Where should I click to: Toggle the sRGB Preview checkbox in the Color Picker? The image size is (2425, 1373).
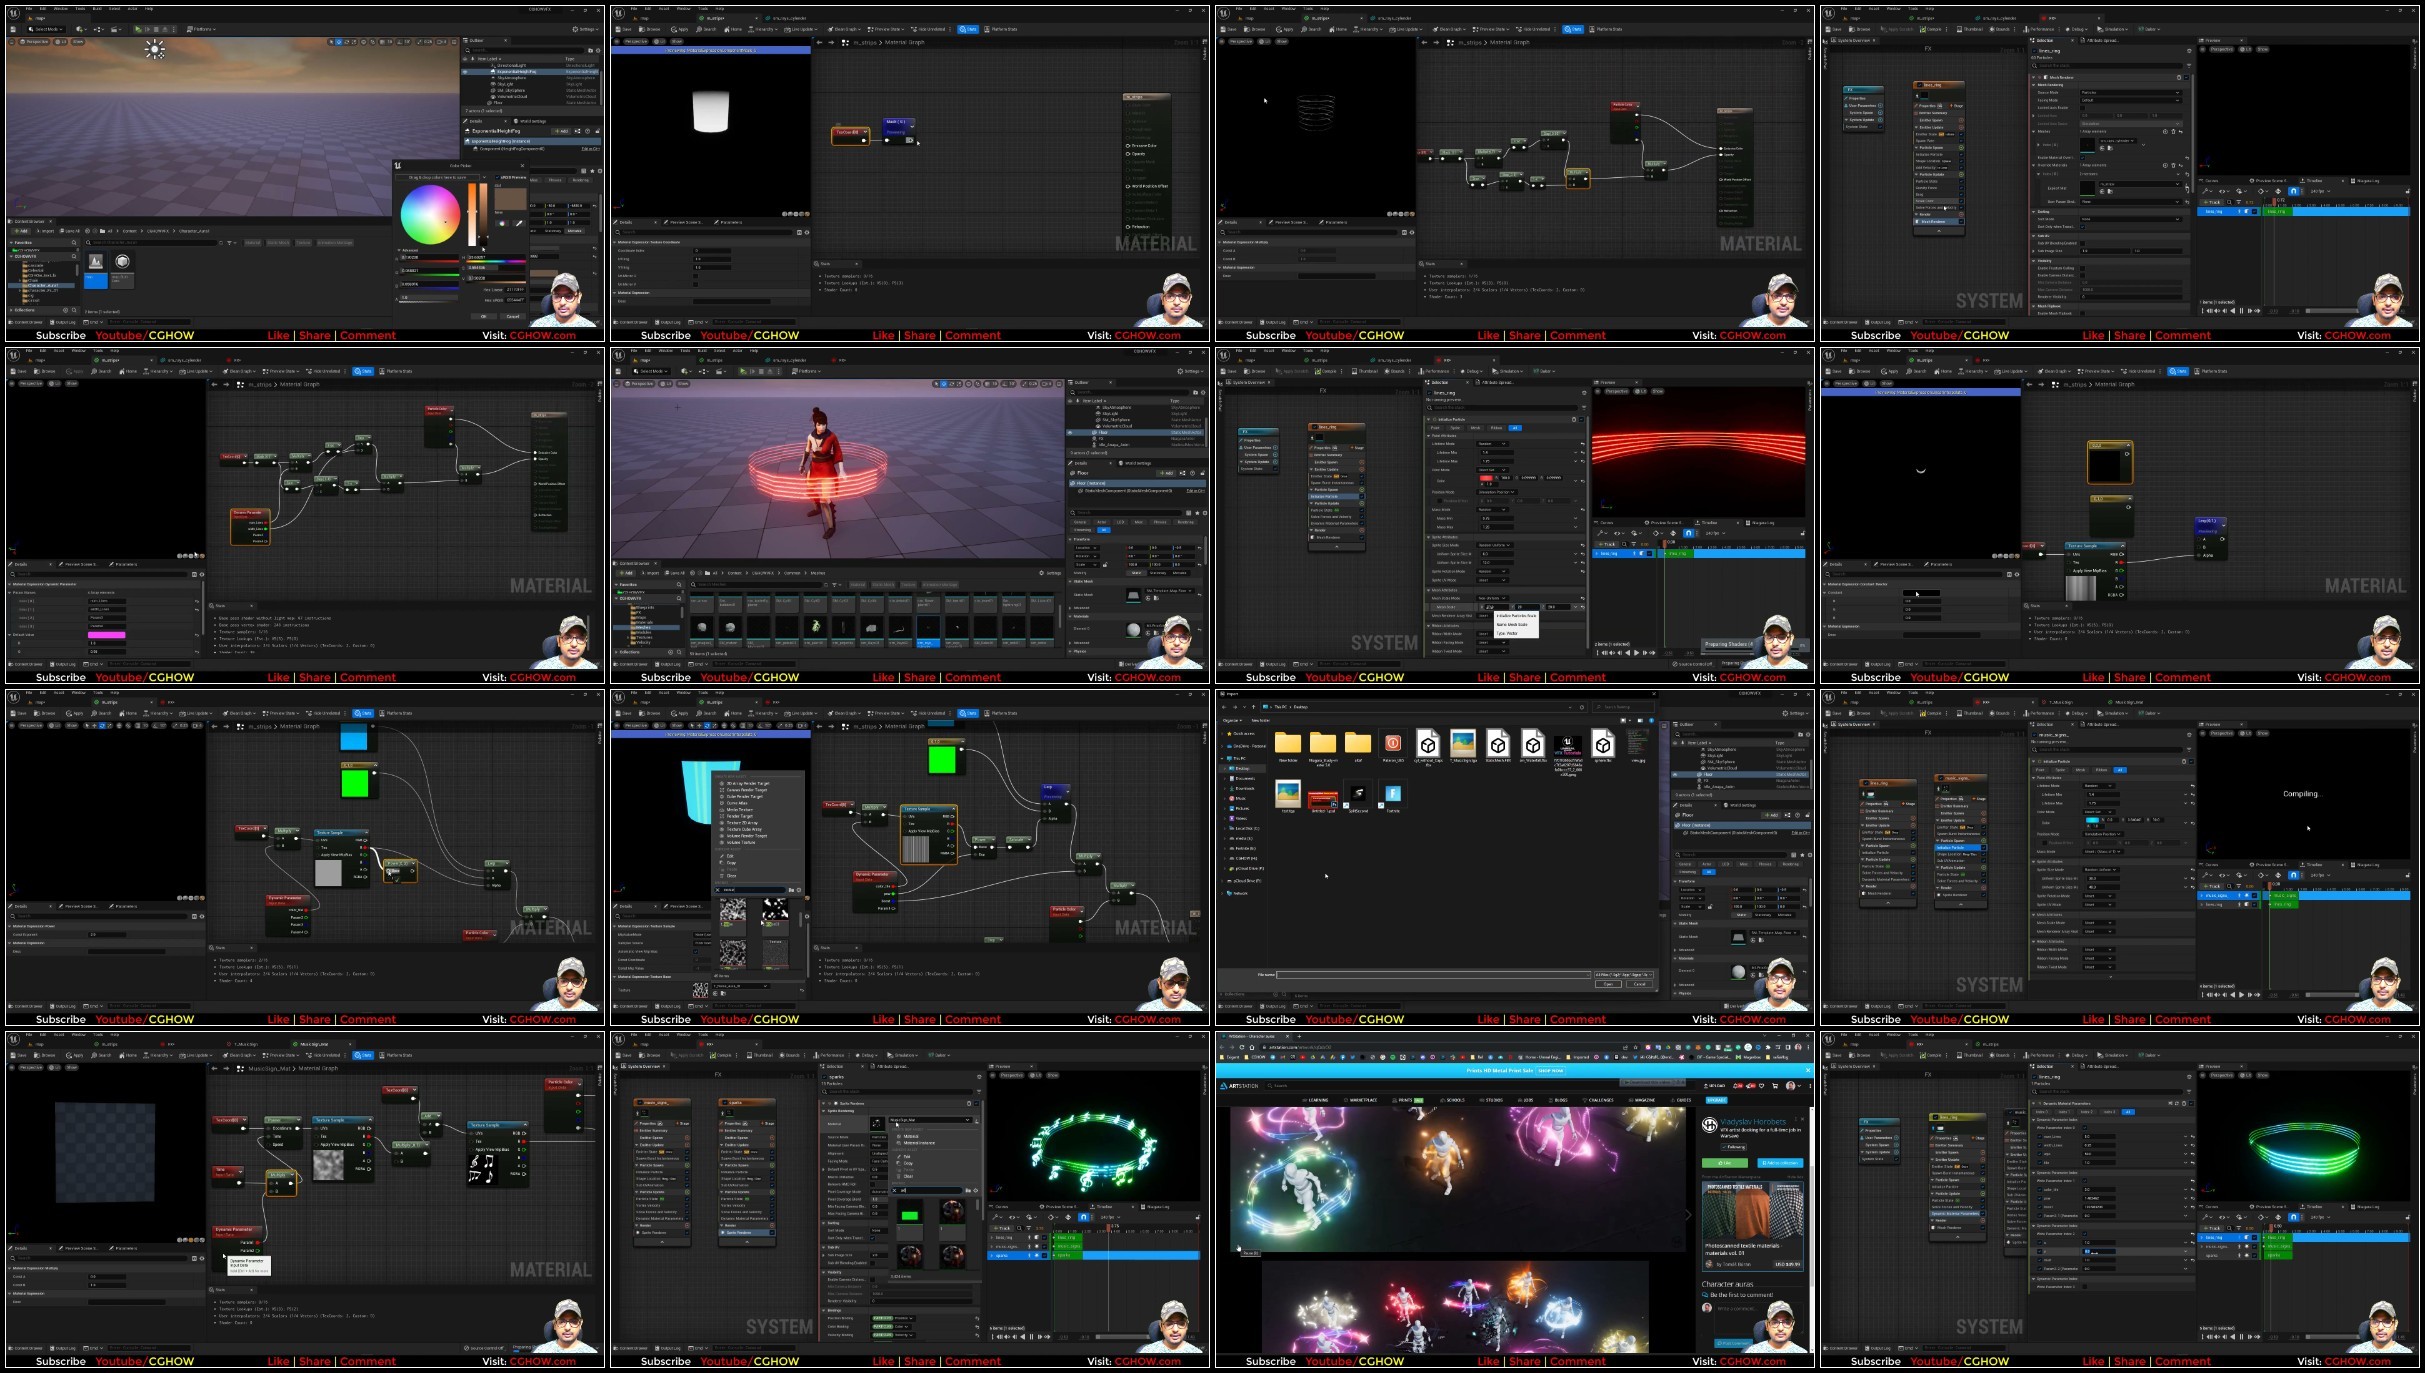(x=497, y=177)
